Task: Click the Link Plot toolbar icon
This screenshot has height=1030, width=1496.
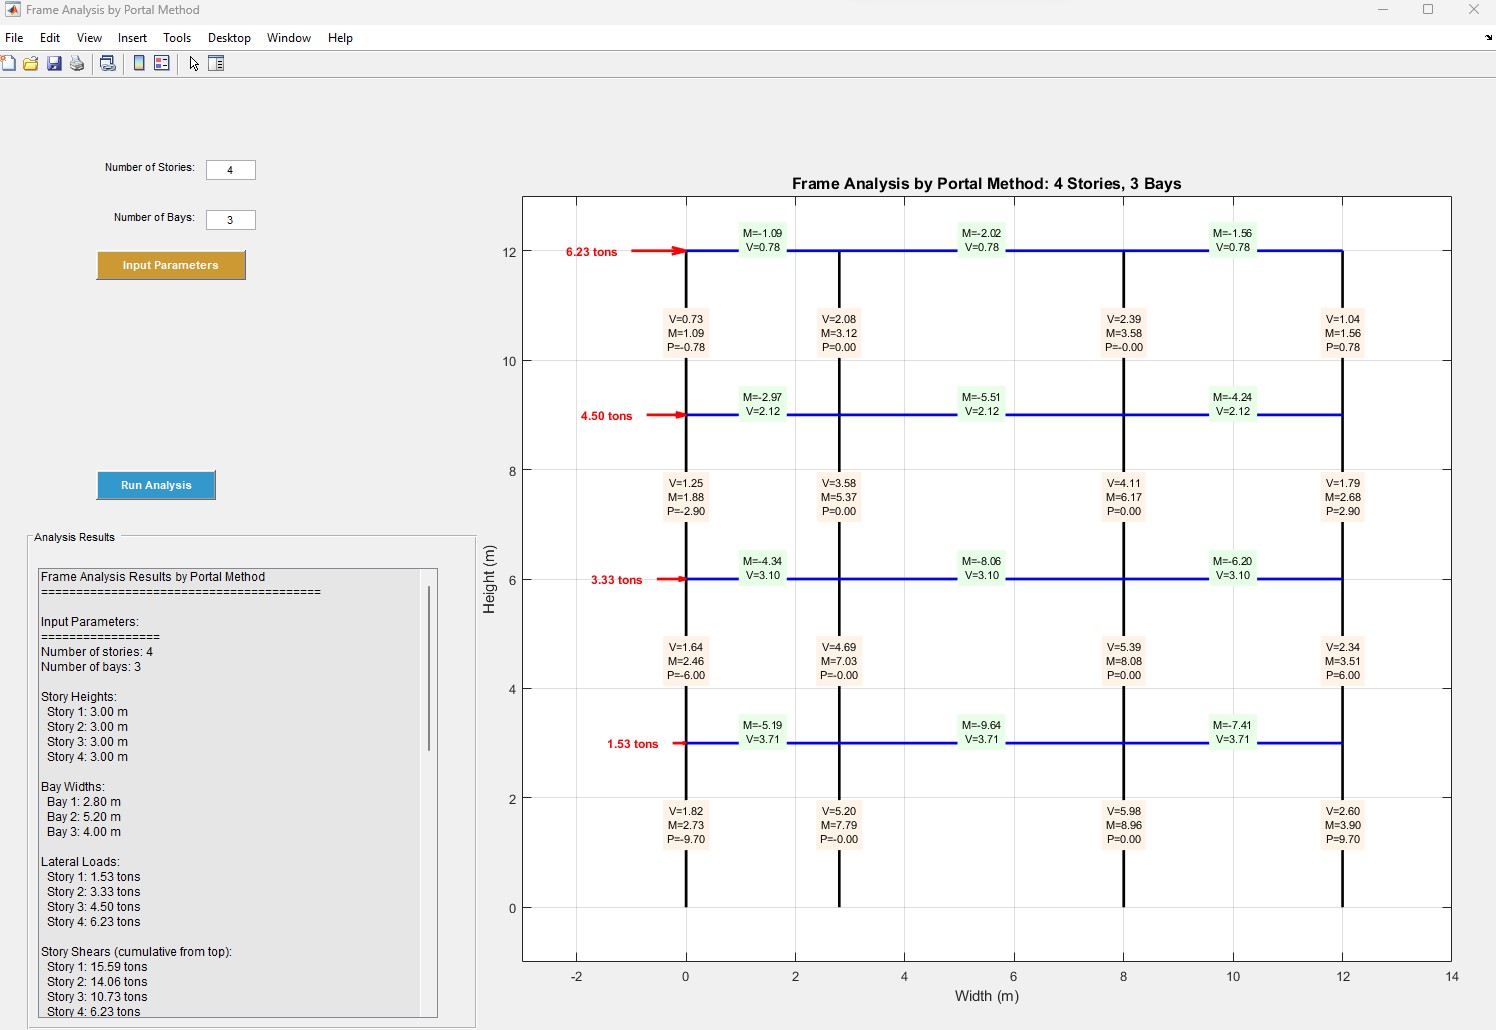Action: click(108, 64)
